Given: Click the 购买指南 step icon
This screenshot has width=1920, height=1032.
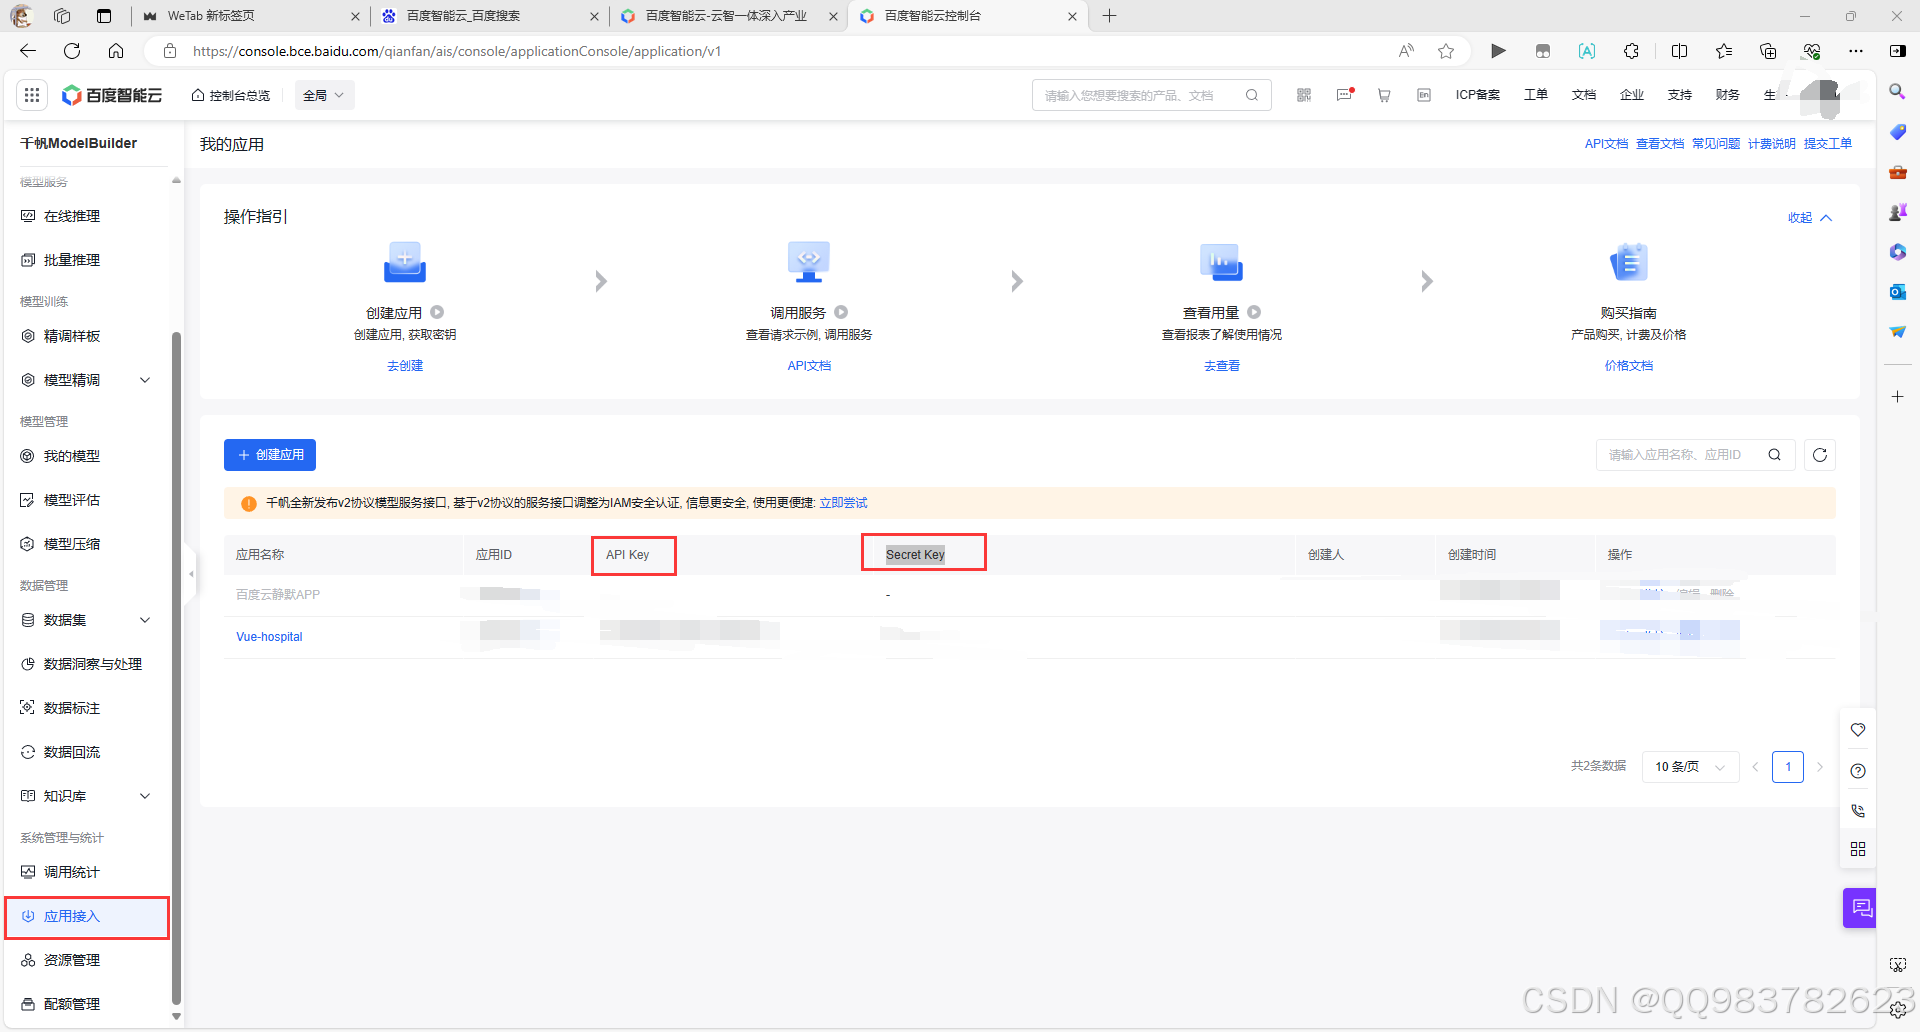Looking at the screenshot, I should click(1629, 263).
